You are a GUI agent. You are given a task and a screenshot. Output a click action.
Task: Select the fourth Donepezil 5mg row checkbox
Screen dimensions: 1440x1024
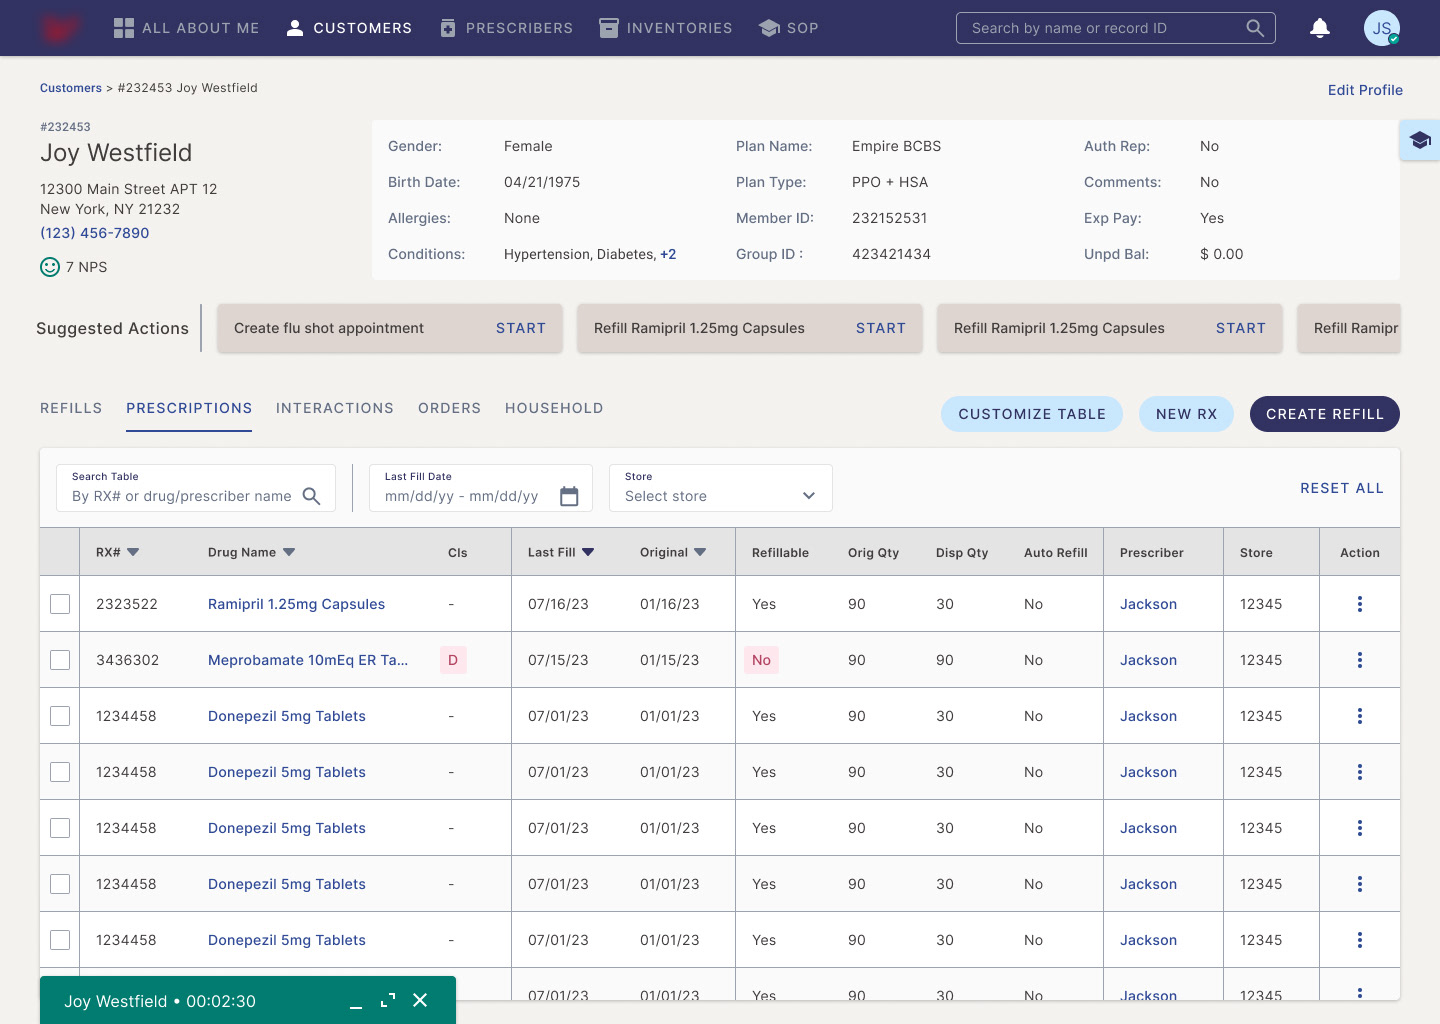click(60, 884)
